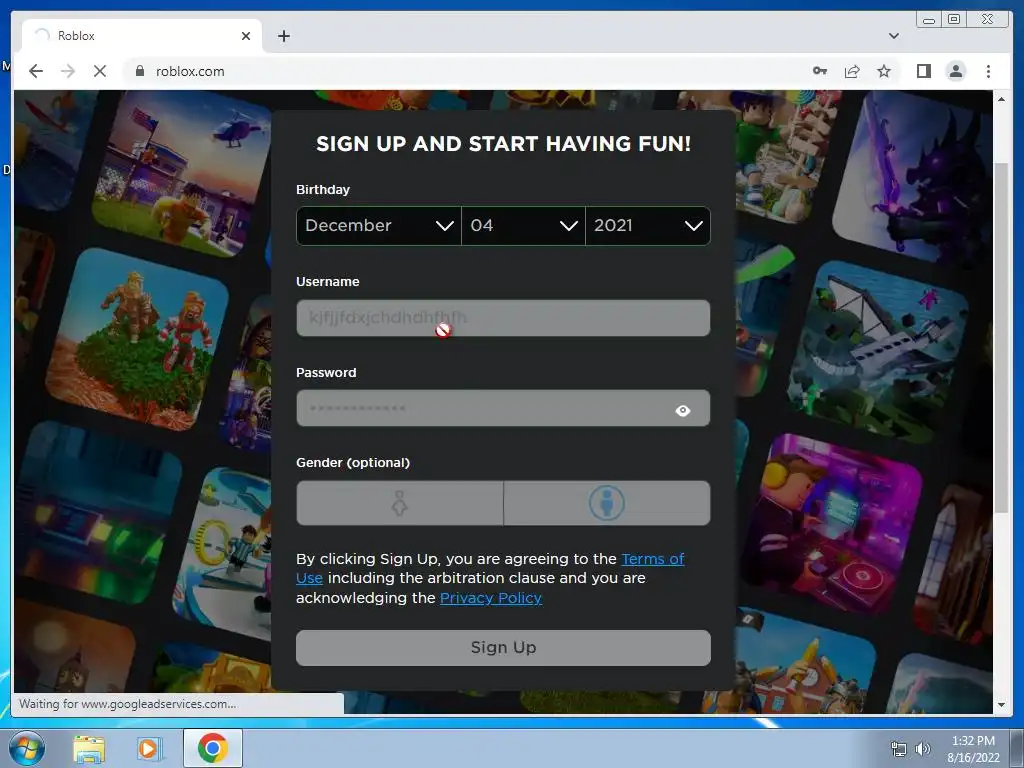Stop loading the page with the X button
Screen dimensions: 1024x768
[x=100, y=71]
